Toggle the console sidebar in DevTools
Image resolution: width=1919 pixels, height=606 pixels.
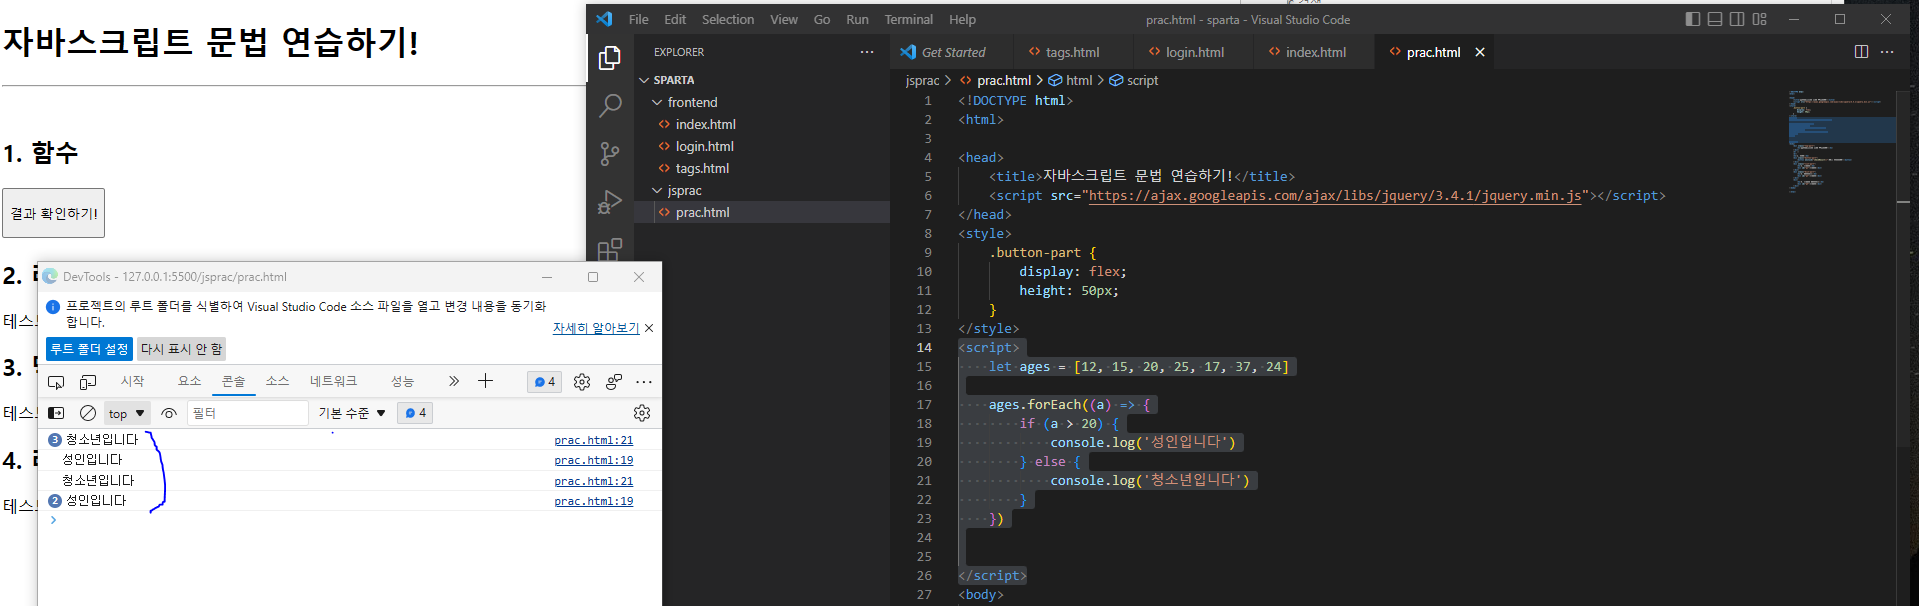(x=56, y=413)
